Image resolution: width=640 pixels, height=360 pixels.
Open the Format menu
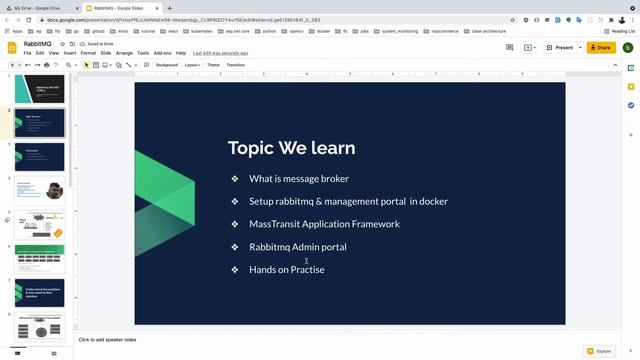tap(88, 53)
